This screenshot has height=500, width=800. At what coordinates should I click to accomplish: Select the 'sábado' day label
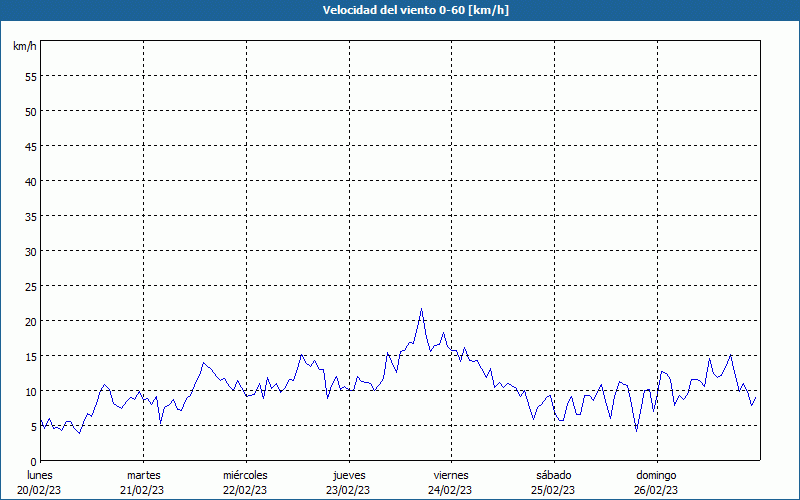click(554, 475)
